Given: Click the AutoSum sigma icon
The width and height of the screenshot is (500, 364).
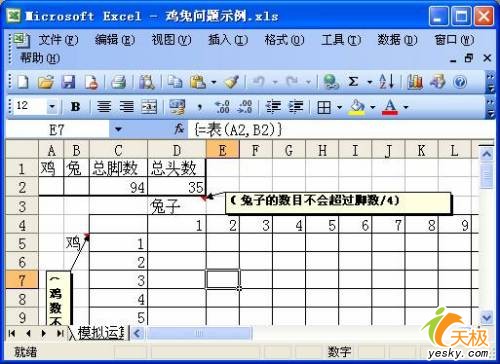Looking at the screenshot, I should coord(353,81).
